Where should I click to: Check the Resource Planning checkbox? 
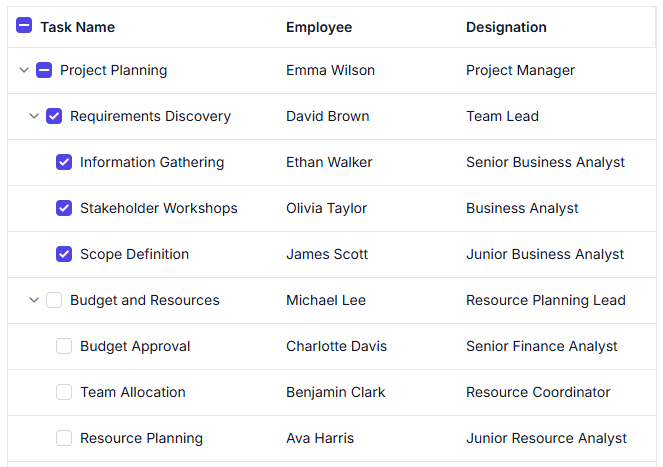coord(64,438)
